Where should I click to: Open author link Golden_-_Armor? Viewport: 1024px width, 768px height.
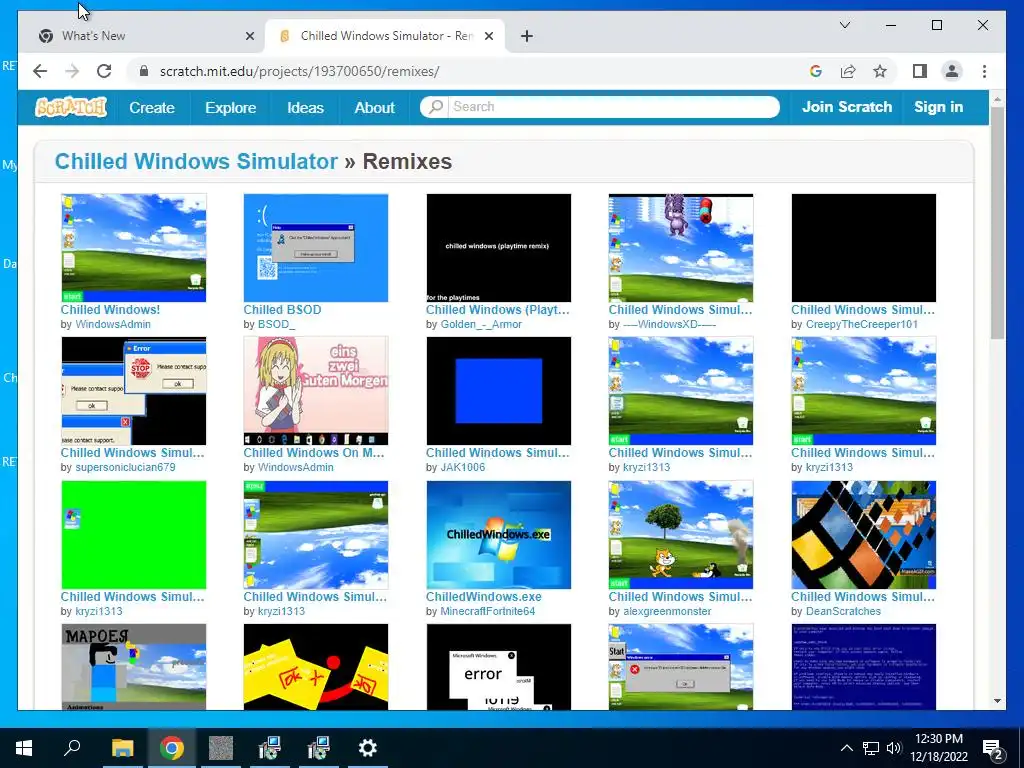(x=481, y=325)
